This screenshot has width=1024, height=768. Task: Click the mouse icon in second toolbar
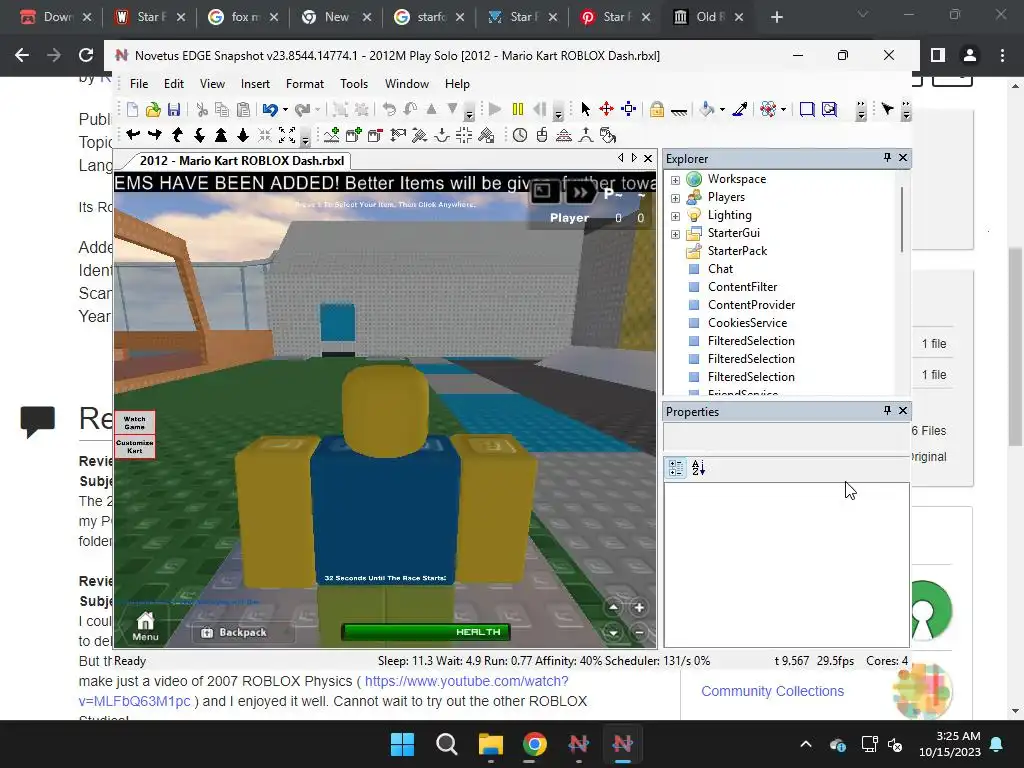coord(542,135)
